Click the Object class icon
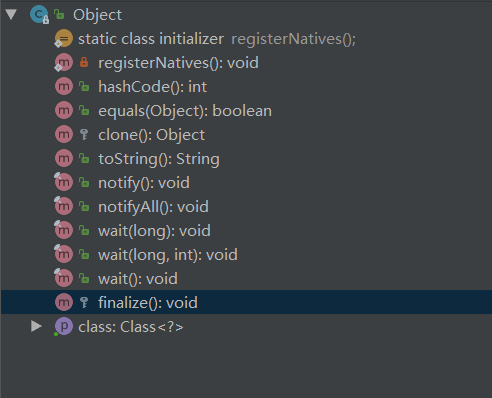Viewport: 492px width, 398px height. [39, 15]
